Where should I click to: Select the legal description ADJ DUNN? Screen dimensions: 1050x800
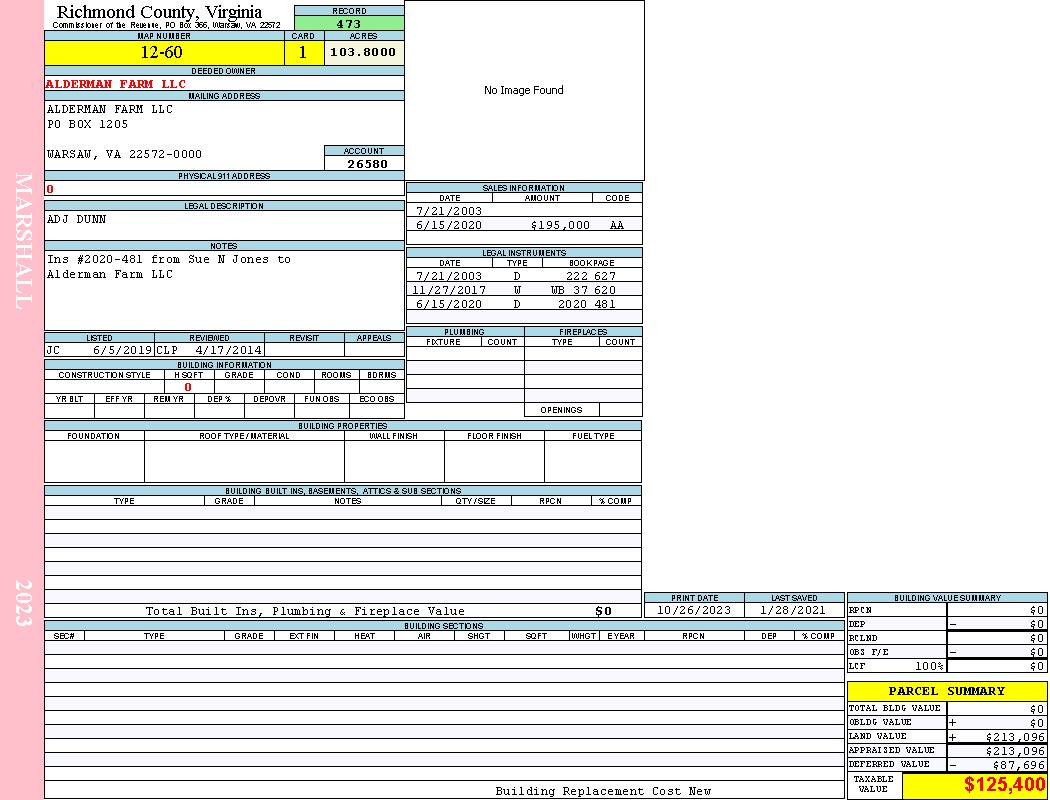pos(77,219)
